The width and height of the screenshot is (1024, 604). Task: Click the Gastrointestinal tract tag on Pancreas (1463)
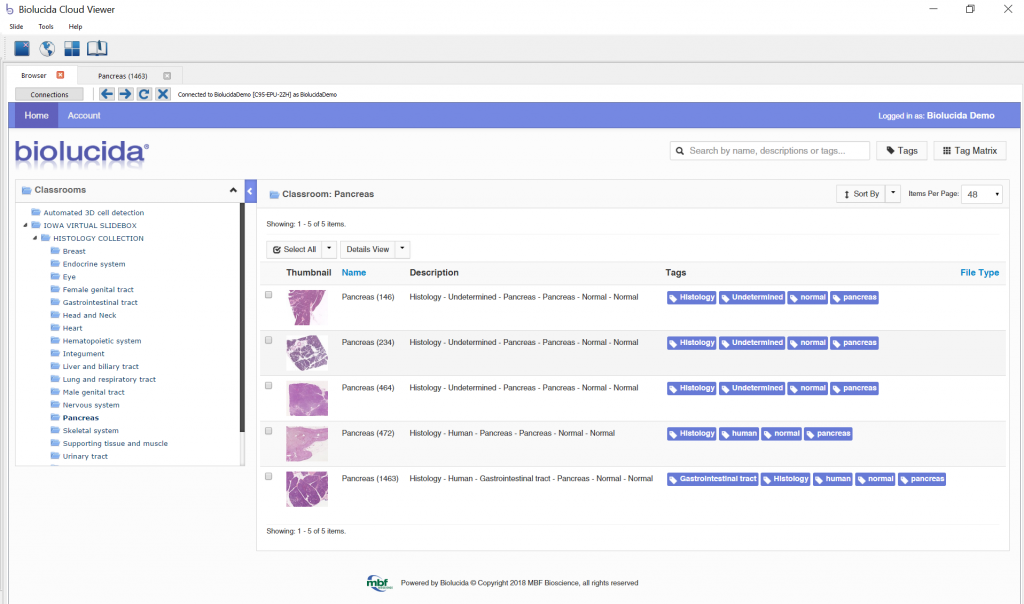tap(712, 479)
